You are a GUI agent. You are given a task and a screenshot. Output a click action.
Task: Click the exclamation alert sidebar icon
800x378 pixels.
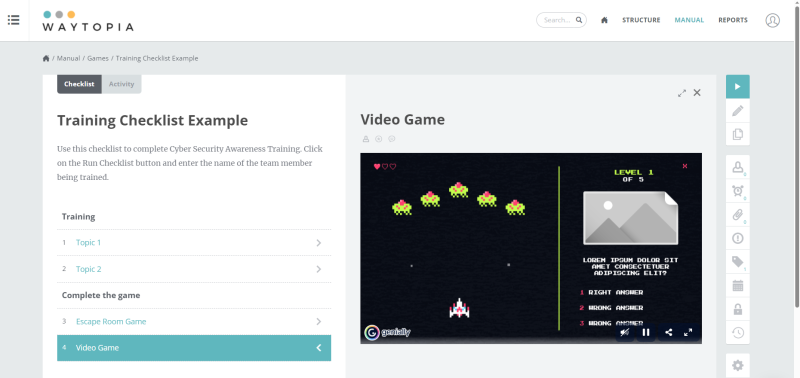tap(738, 238)
